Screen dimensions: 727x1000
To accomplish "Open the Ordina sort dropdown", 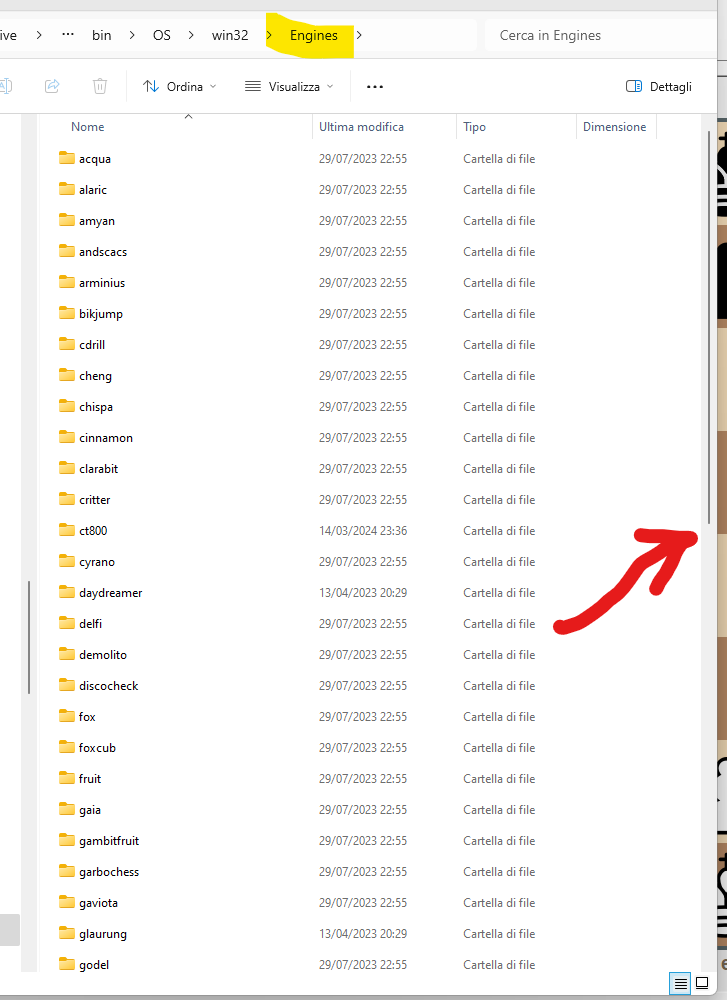I will coord(180,87).
